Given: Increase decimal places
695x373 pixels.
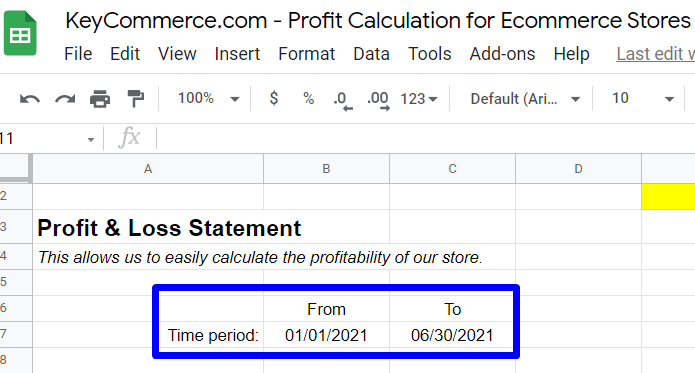Looking at the screenshot, I should 378,101.
